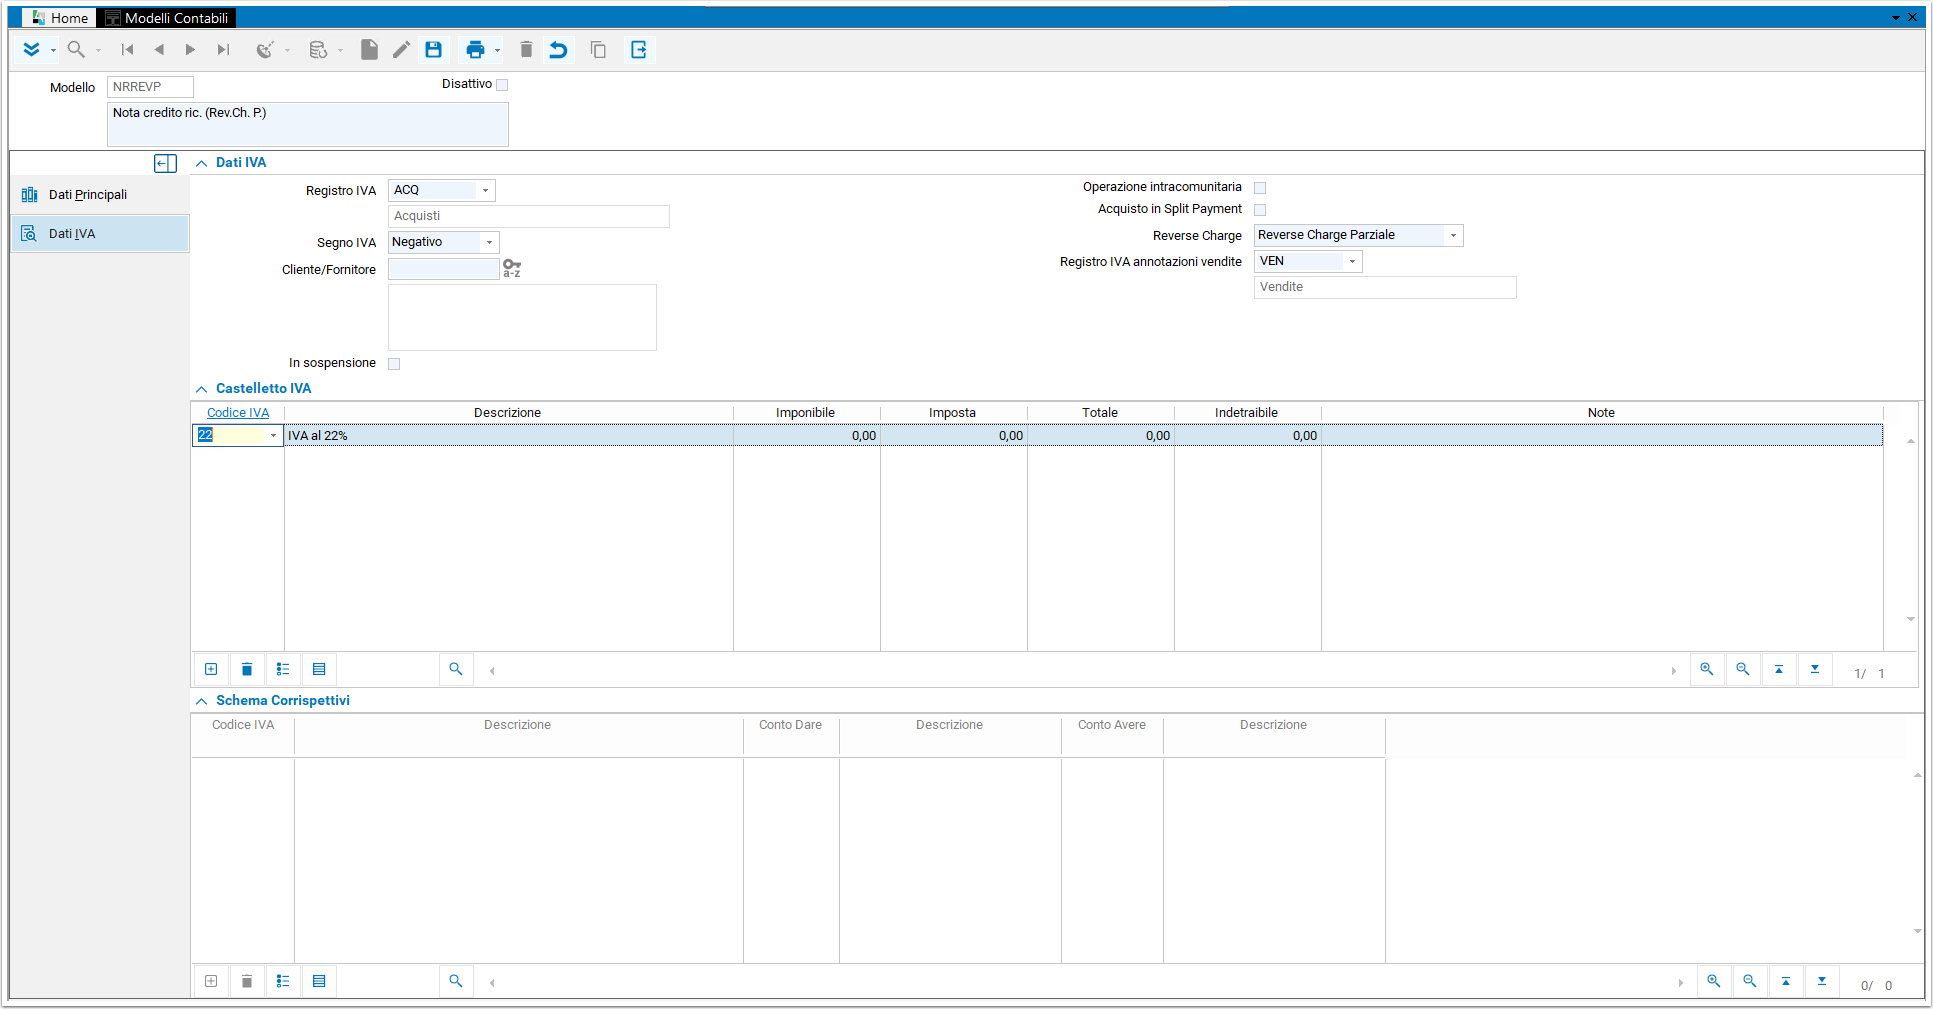Screen dimensions: 1933x1009
Task: Switch Castelletto IVA grid to list view
Action: 283,669
